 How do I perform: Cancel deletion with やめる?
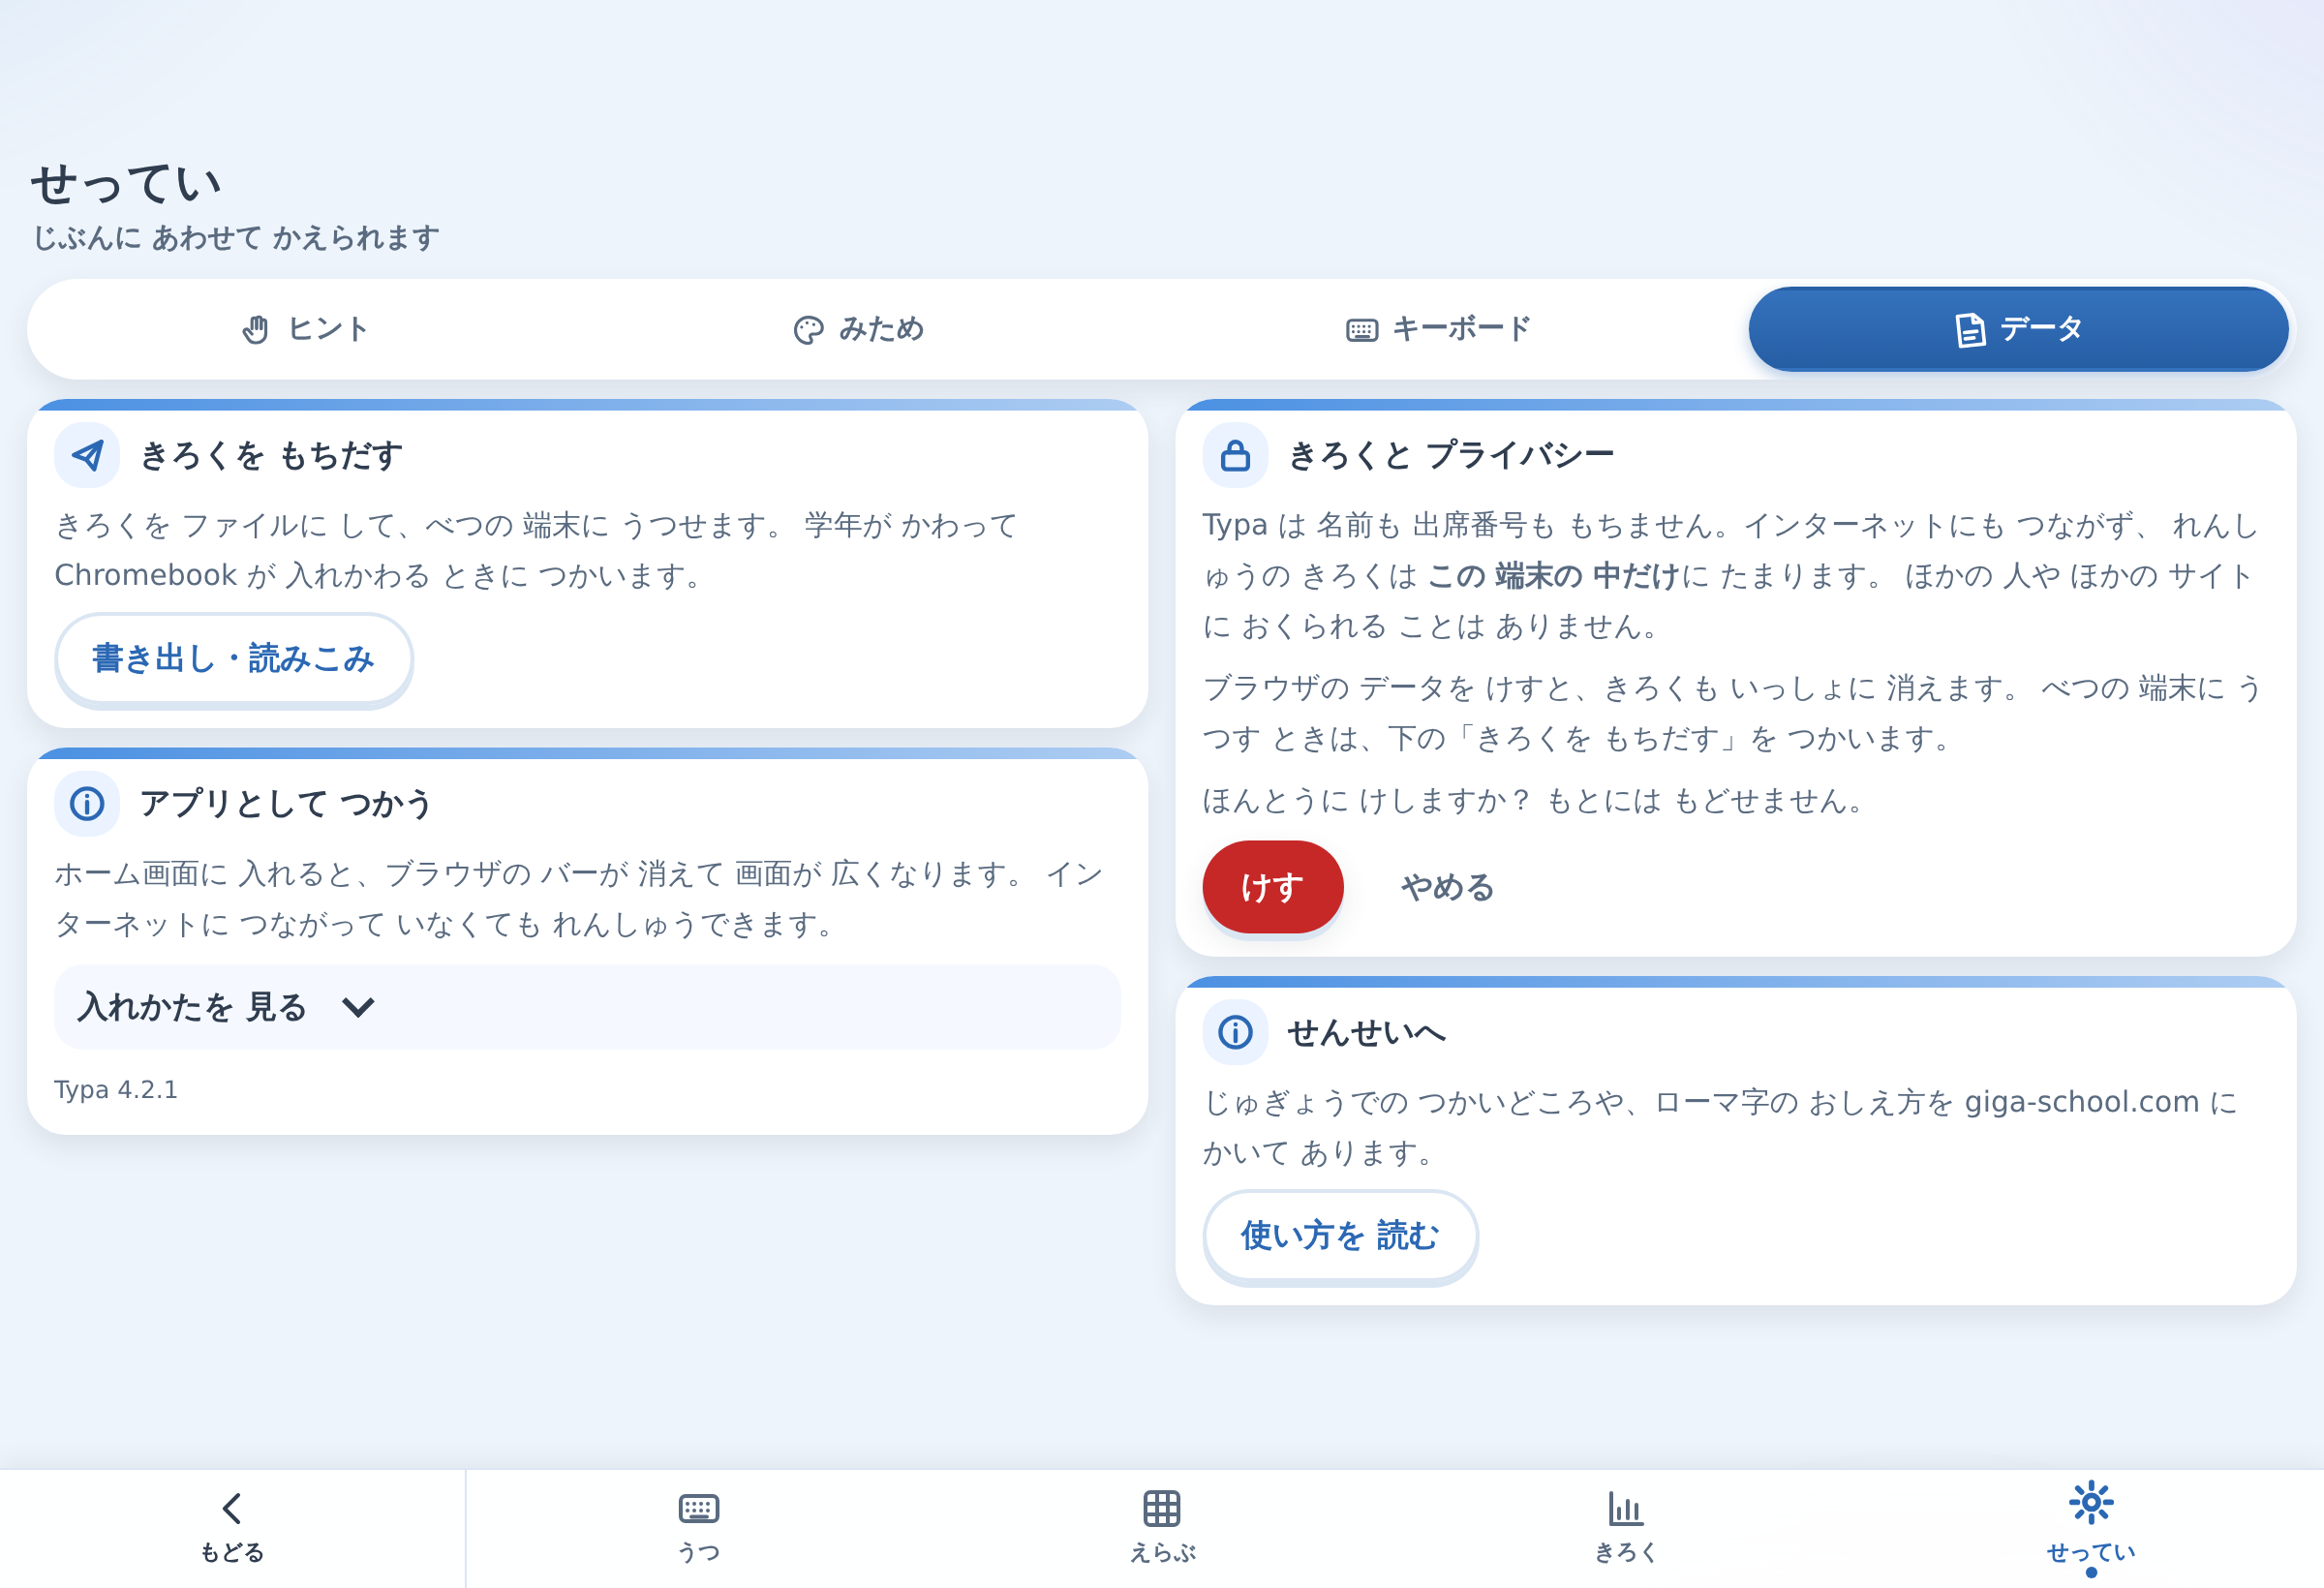pyautogui.click(x=1447, y=887)
